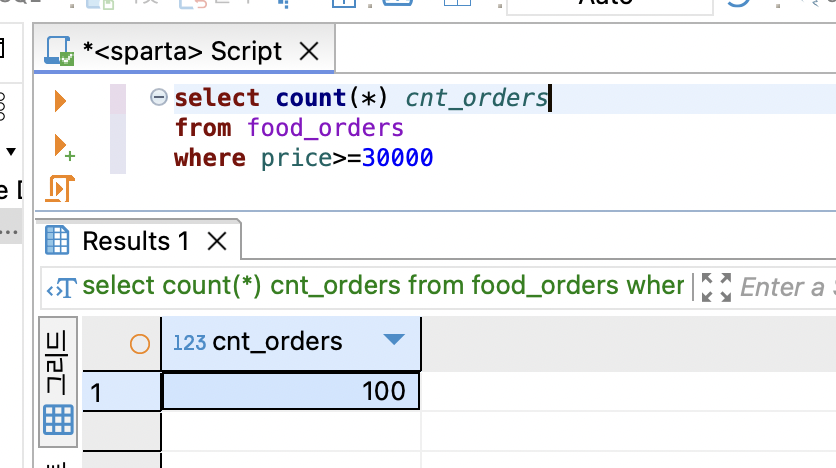Open the Results 1 tab
Image resolution: width=836 pixels, height=468 pixels.
pyautogui.click(x=136, y=241)
